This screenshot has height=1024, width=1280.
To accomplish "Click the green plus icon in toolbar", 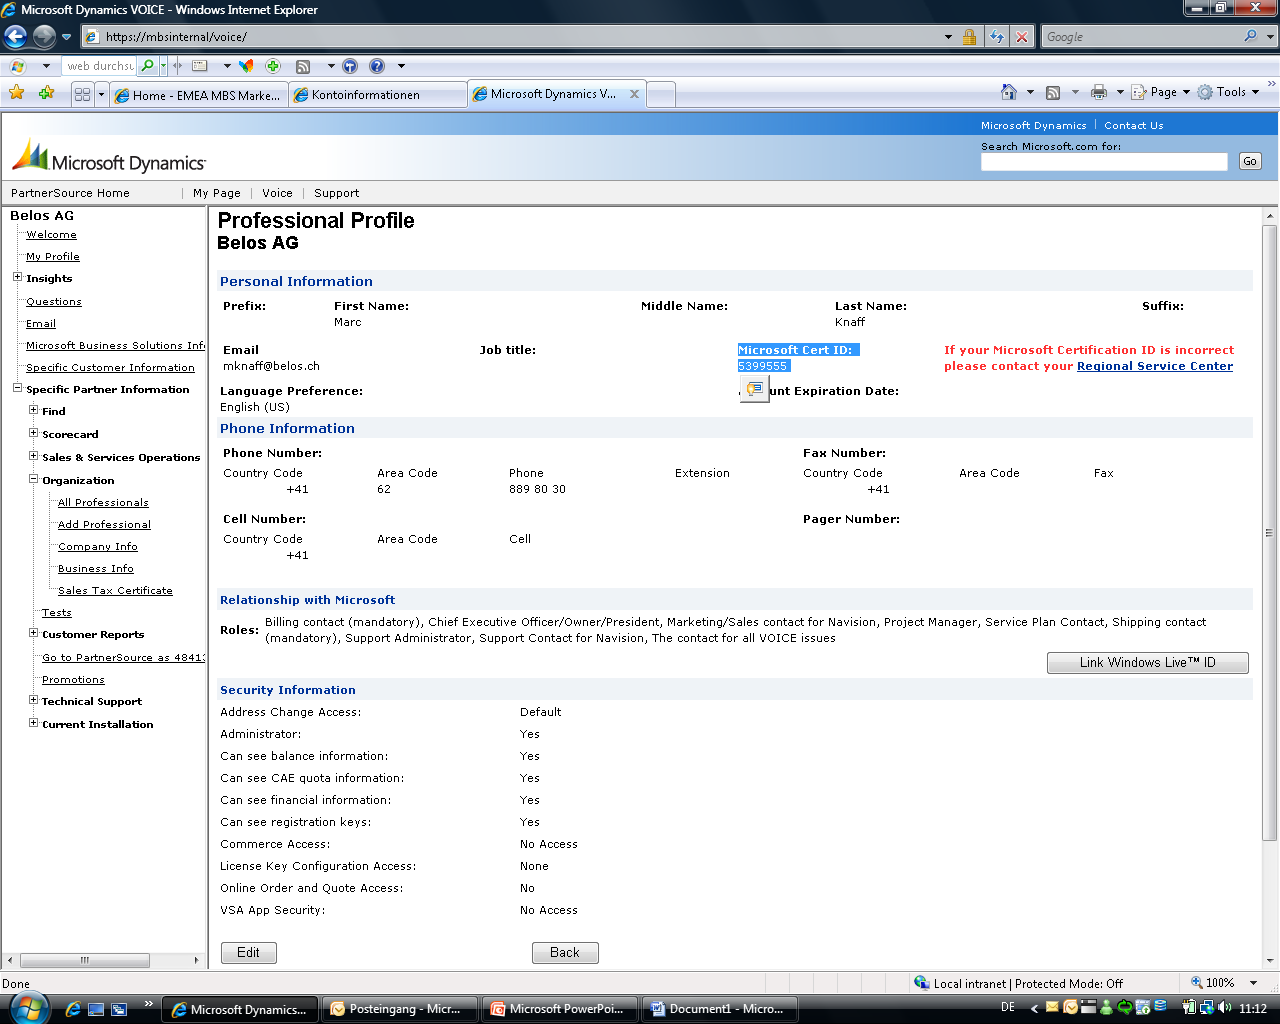I will tap(273, 66).
